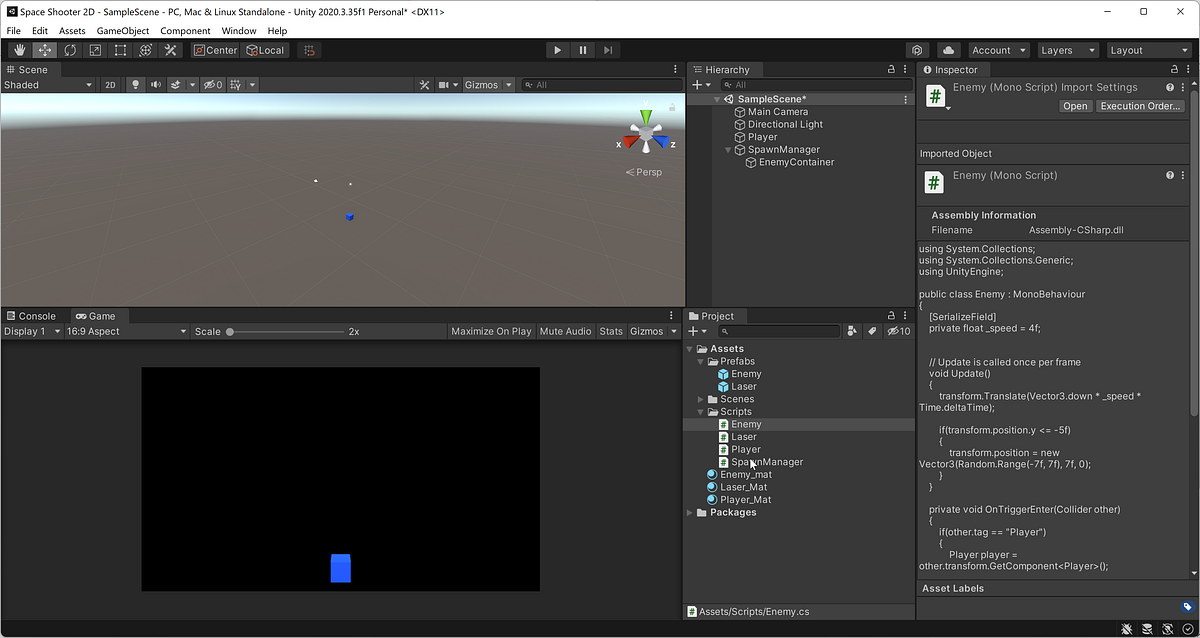The image size is (1200, 638).
Task: Enable Maximize On Play
Action: tap(494, 331)
